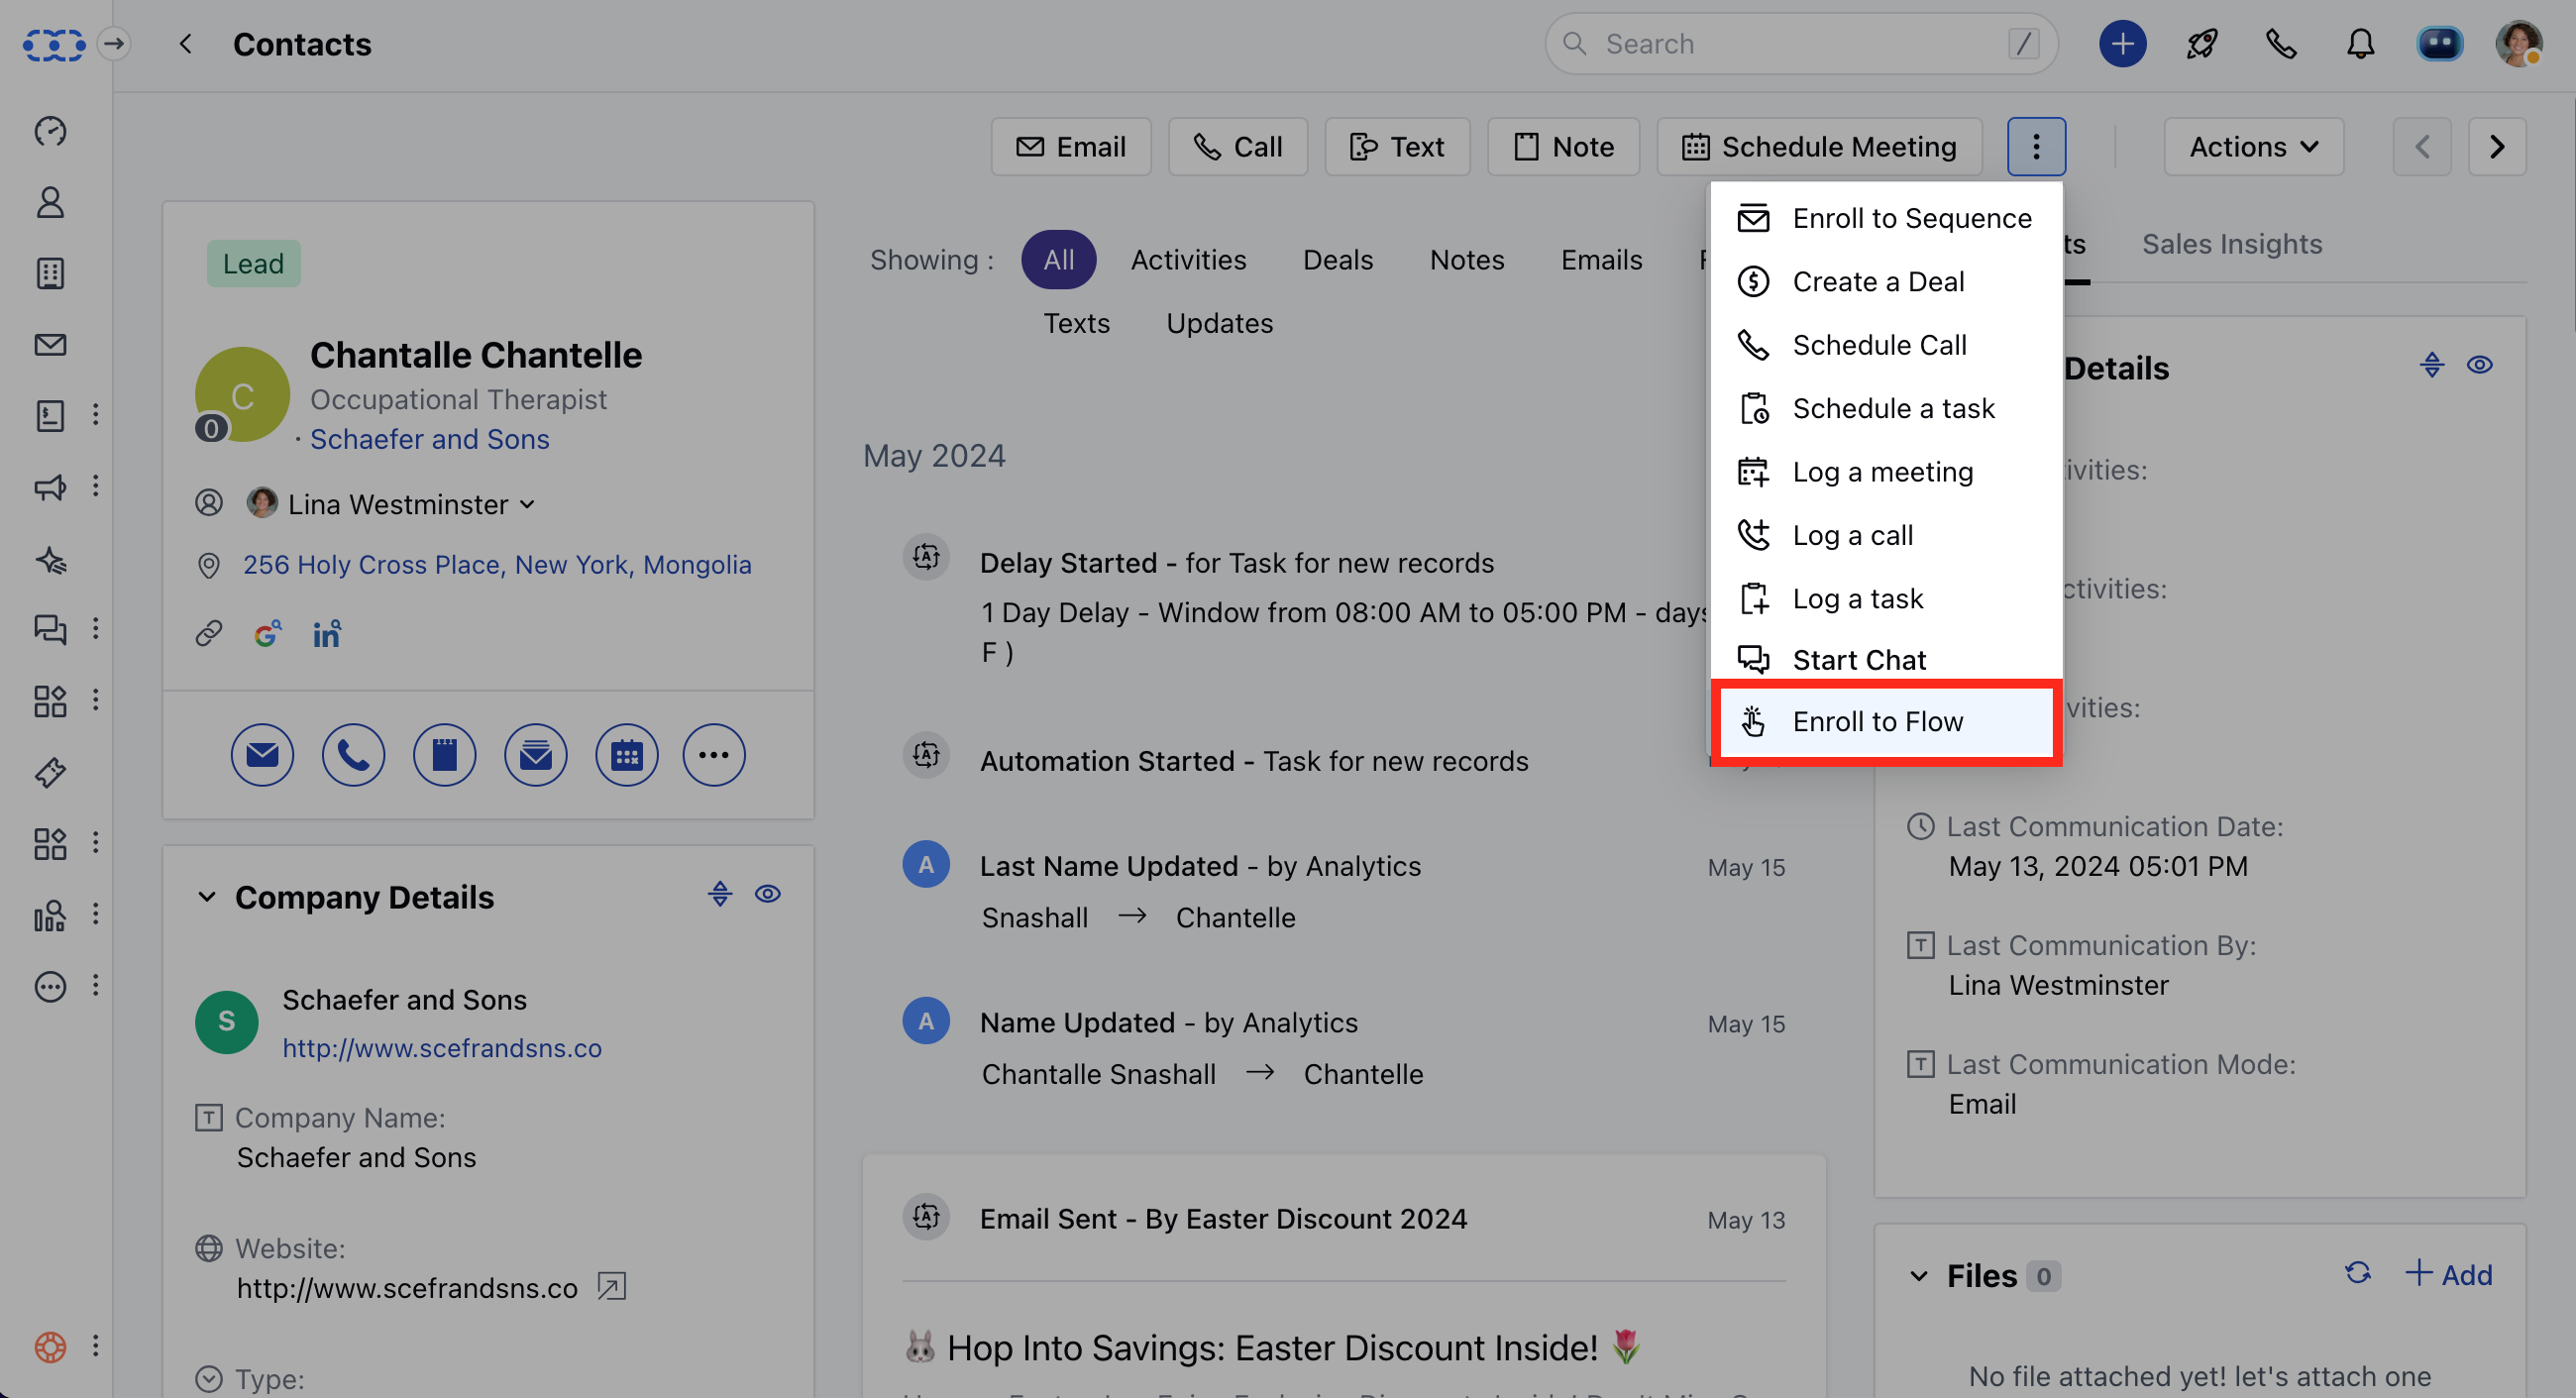Click the Schedule Meeting button
The width and height of the screenshot is (2576, 1398).
tap(1819, 147)
